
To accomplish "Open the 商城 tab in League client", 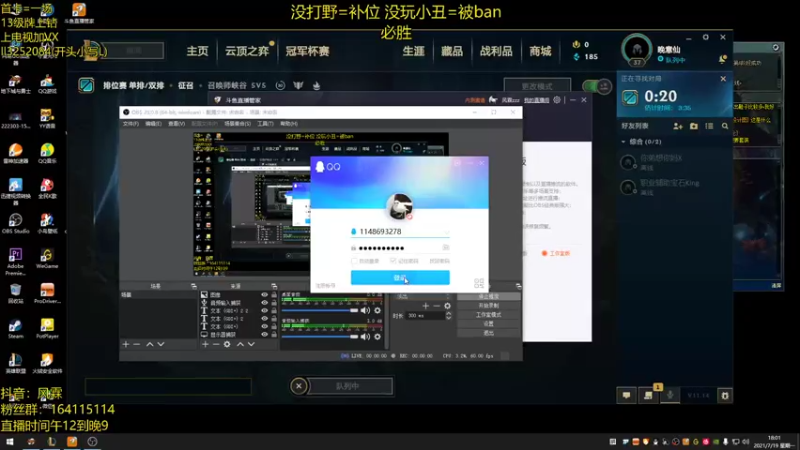I will pos(540,51).
